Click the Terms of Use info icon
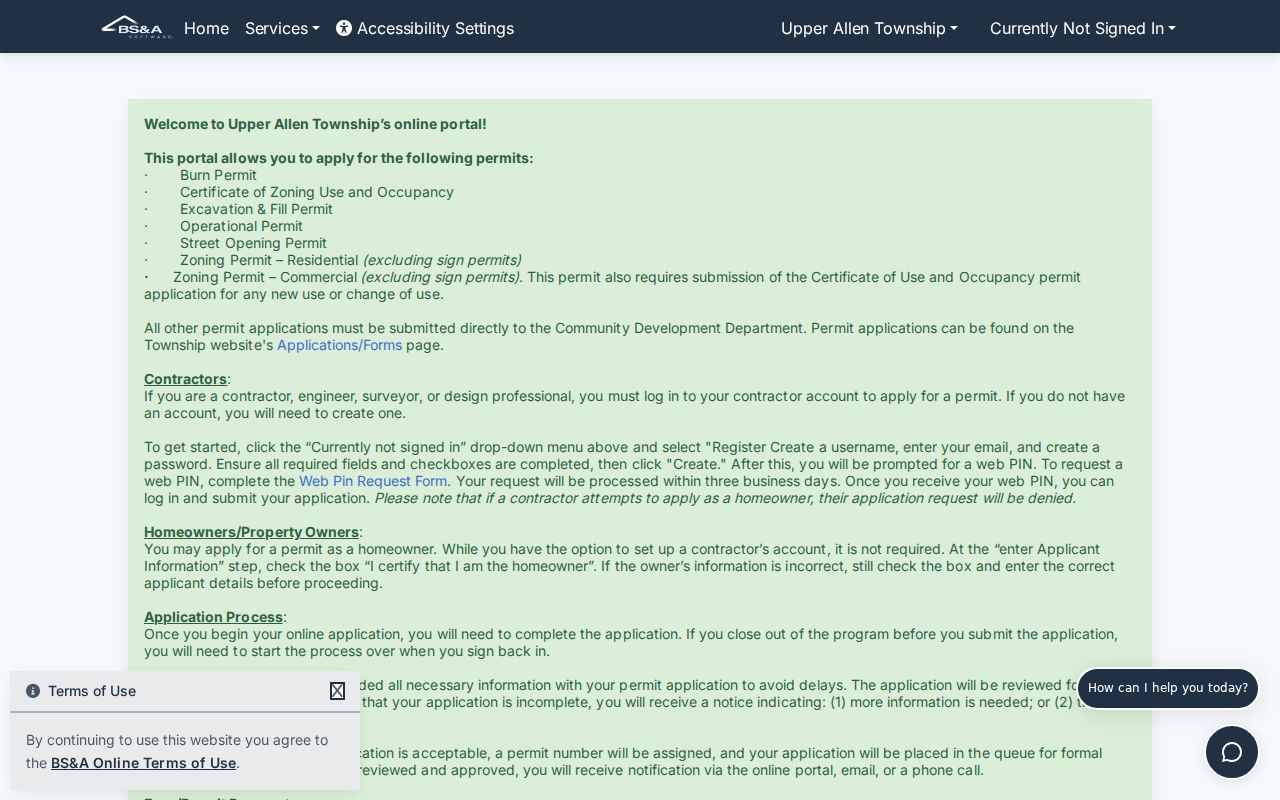This screenshot has width=1280, height=800. pos(33,691)
